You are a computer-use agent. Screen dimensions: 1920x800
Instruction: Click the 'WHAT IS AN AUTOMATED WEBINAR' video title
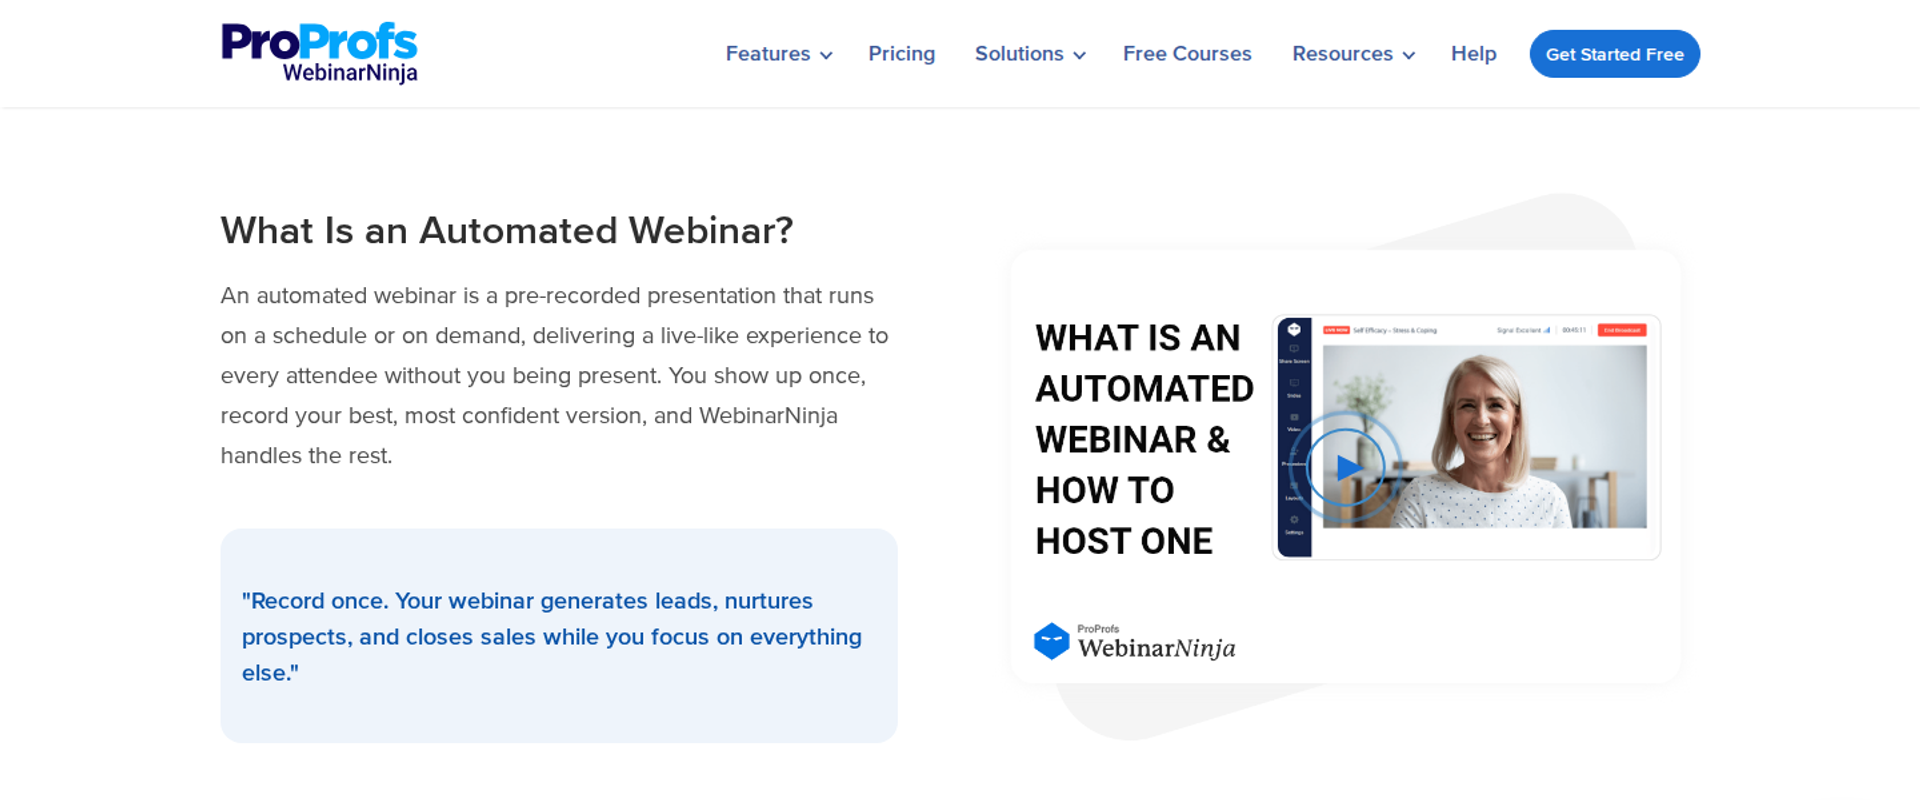pyautogui.click(x=1144, y=439)
